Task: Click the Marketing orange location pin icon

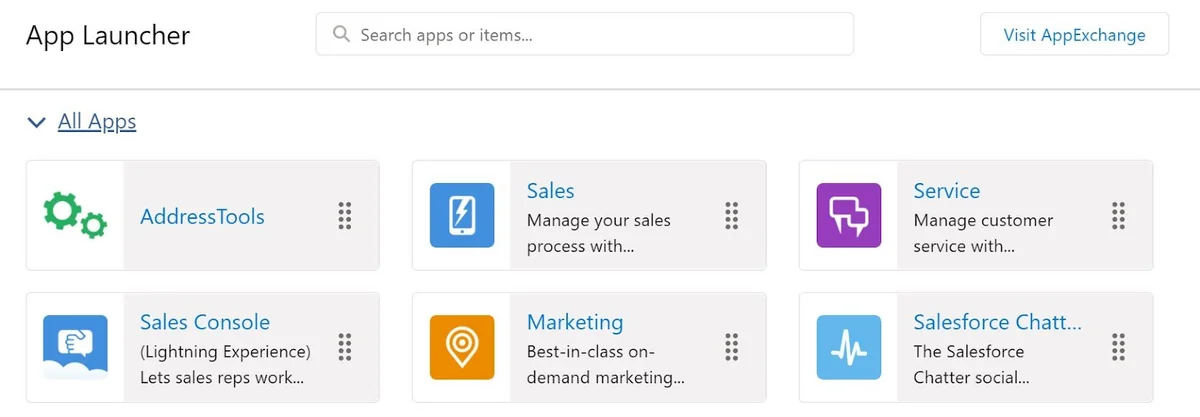Action: [x=462, y=347]
